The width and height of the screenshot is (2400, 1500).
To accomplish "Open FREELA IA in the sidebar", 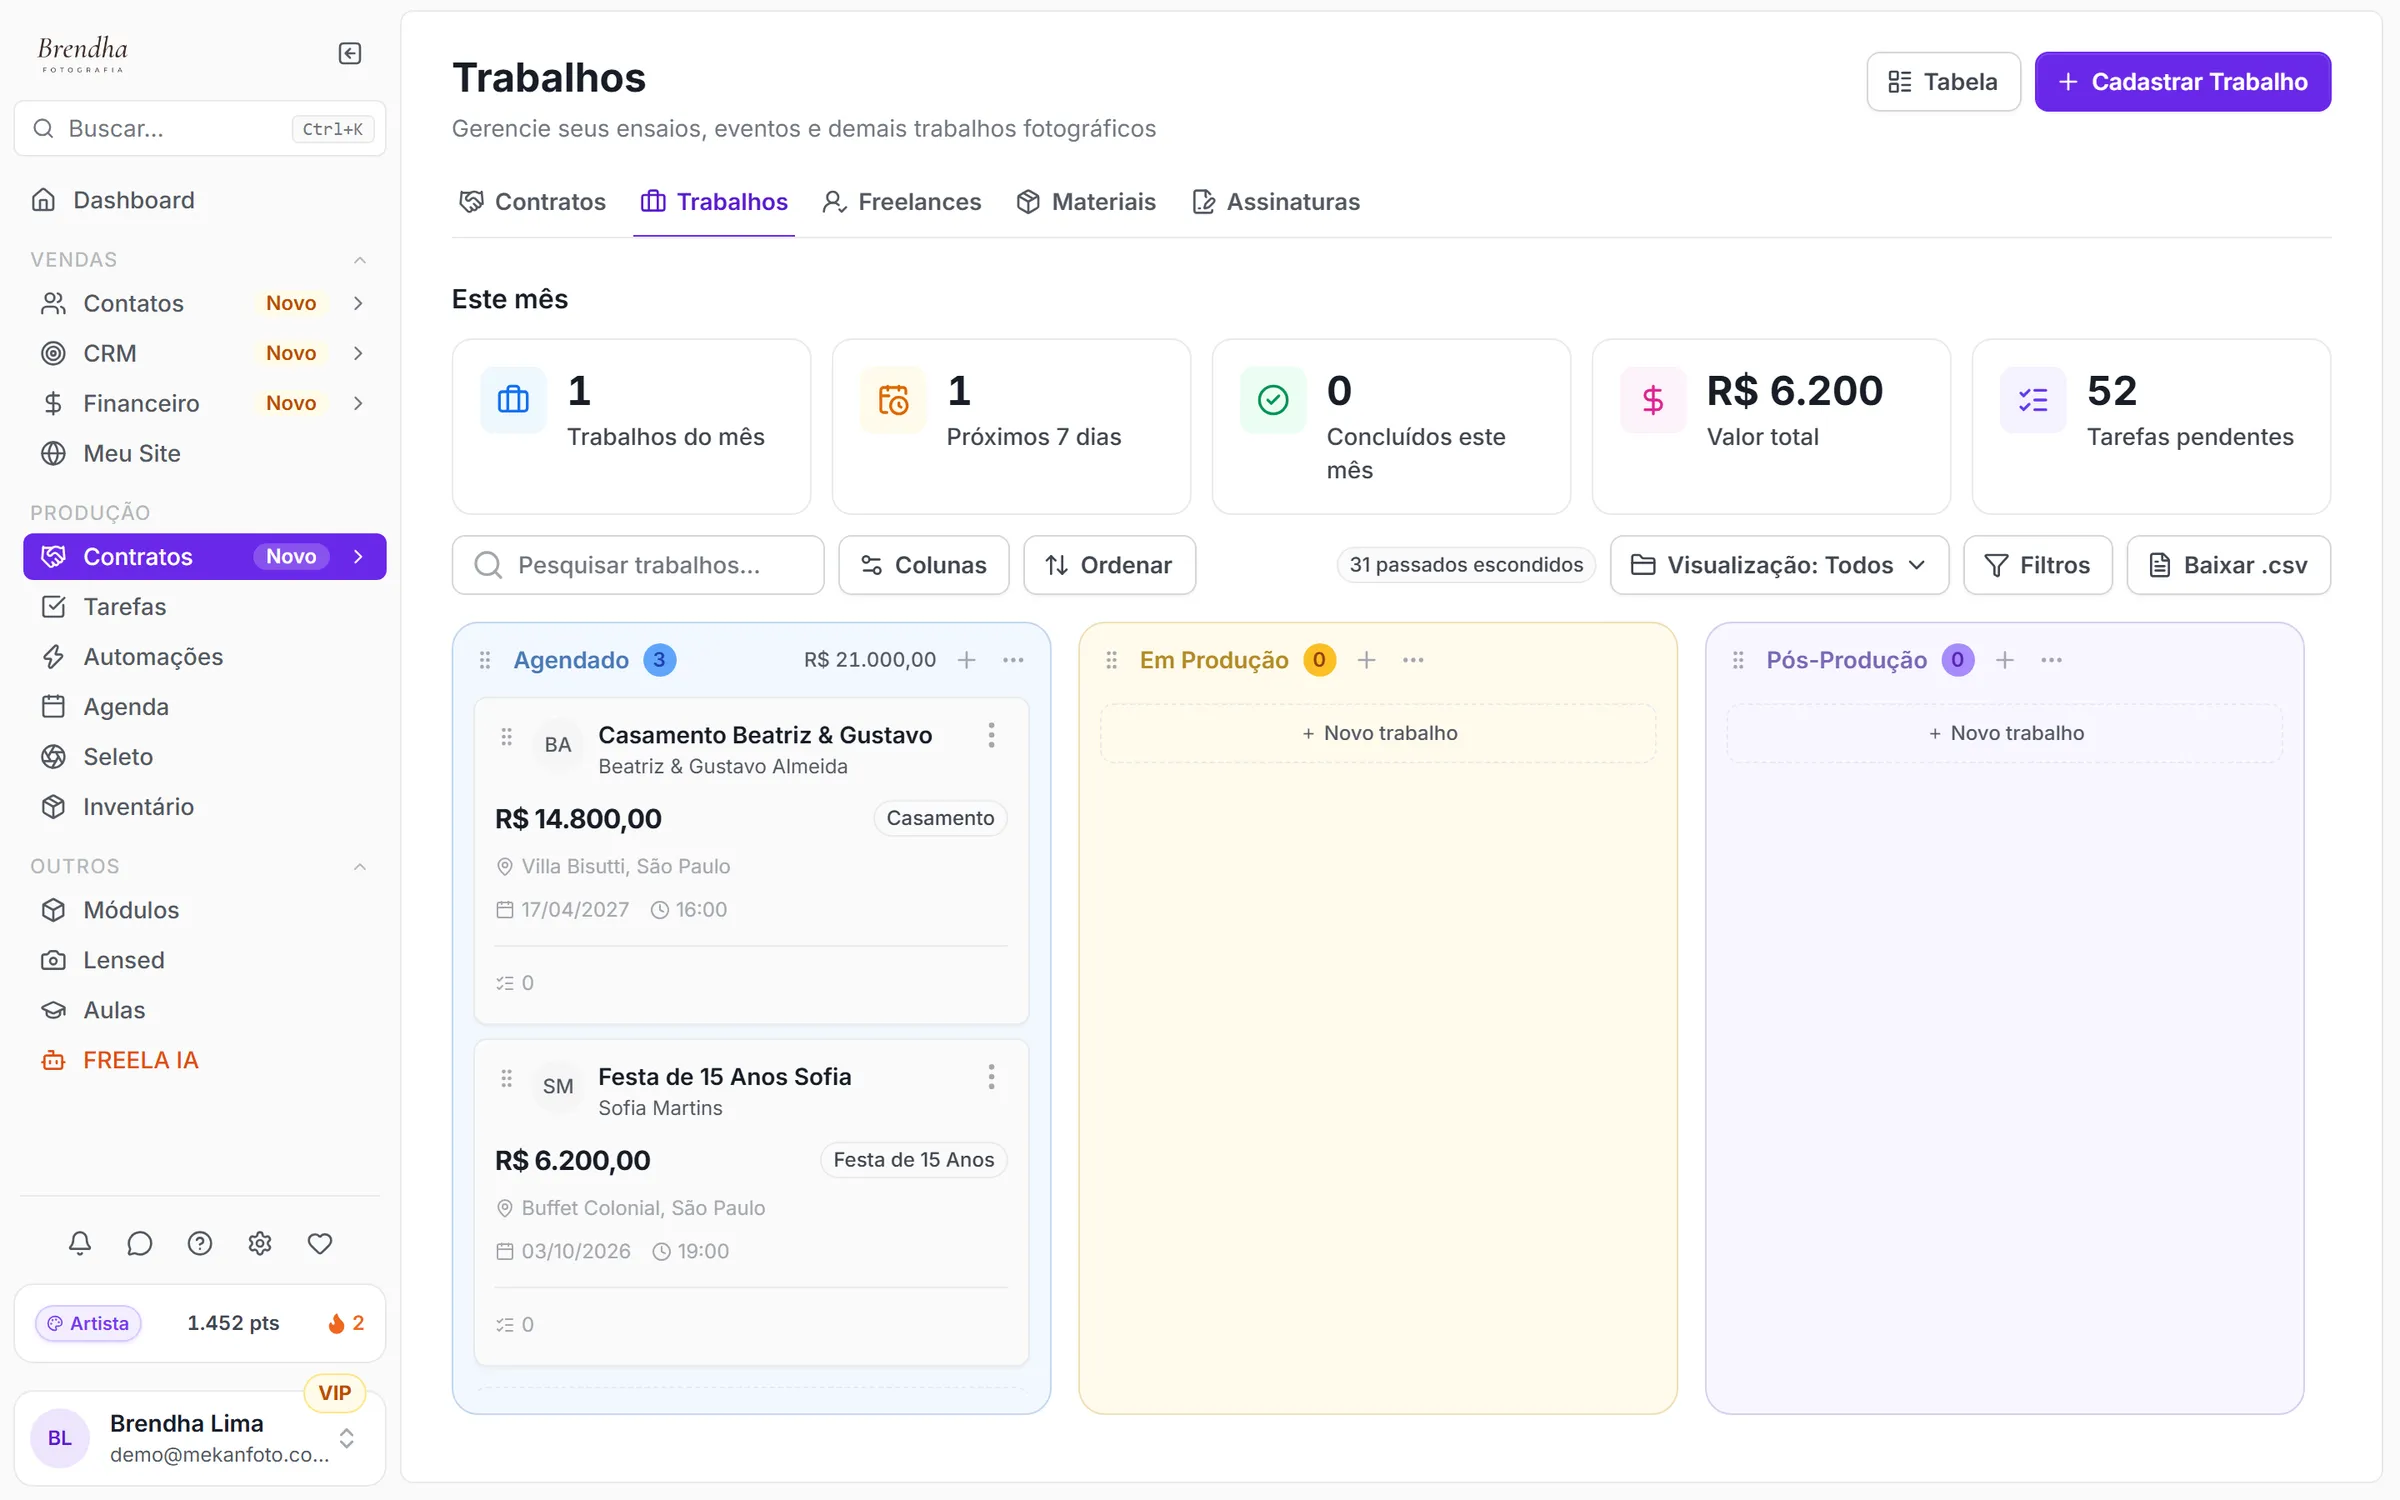I will coord(204,1060).
